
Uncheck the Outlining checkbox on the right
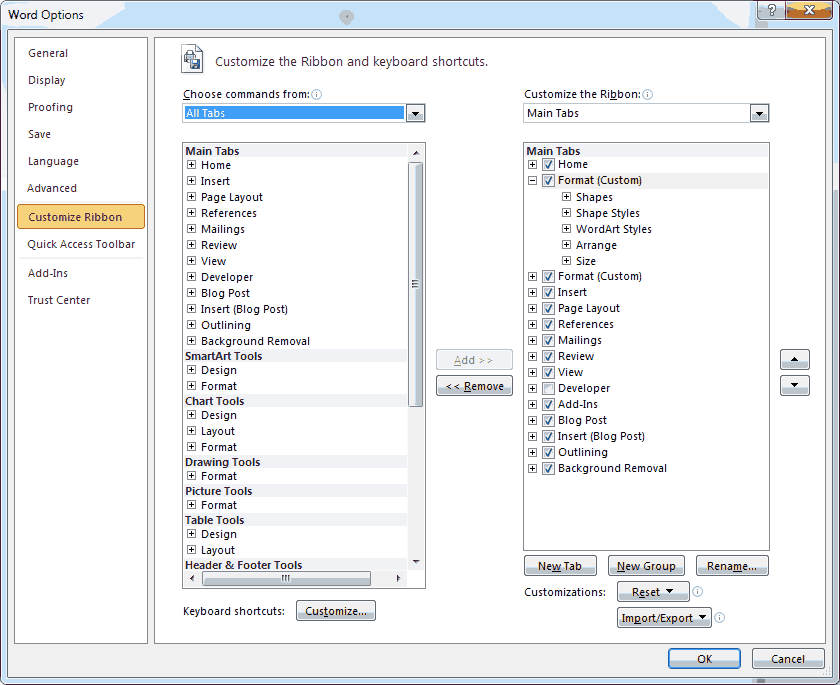click(x=548, y=453)
